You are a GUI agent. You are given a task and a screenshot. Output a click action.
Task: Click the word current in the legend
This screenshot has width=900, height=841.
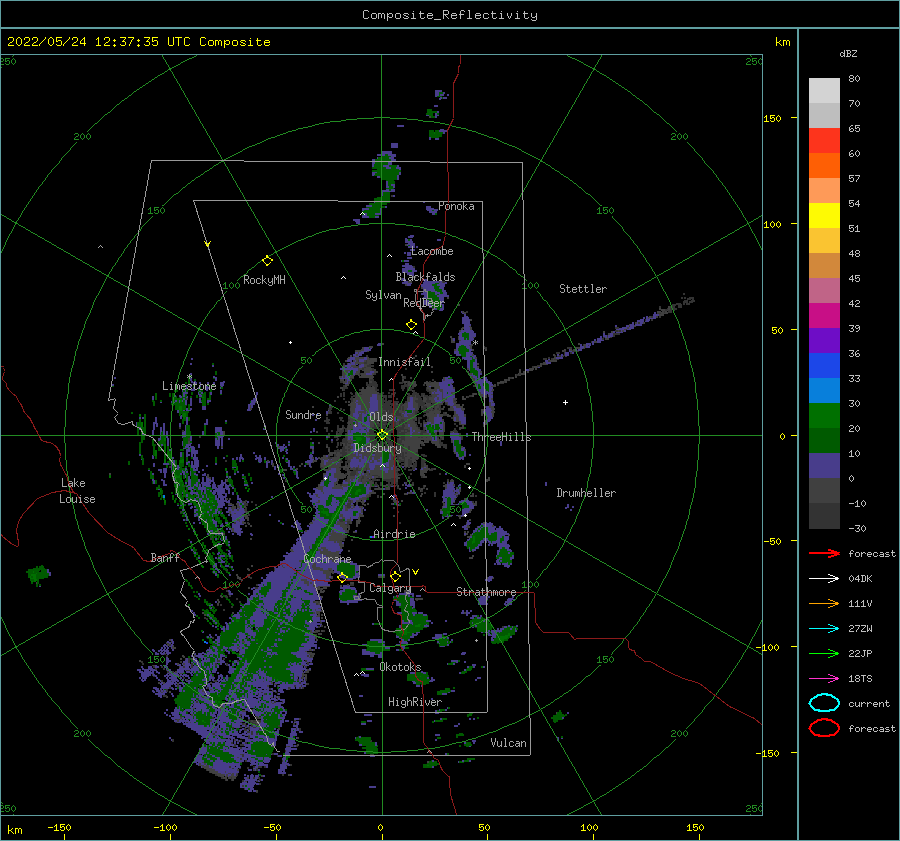click(869, 704)
